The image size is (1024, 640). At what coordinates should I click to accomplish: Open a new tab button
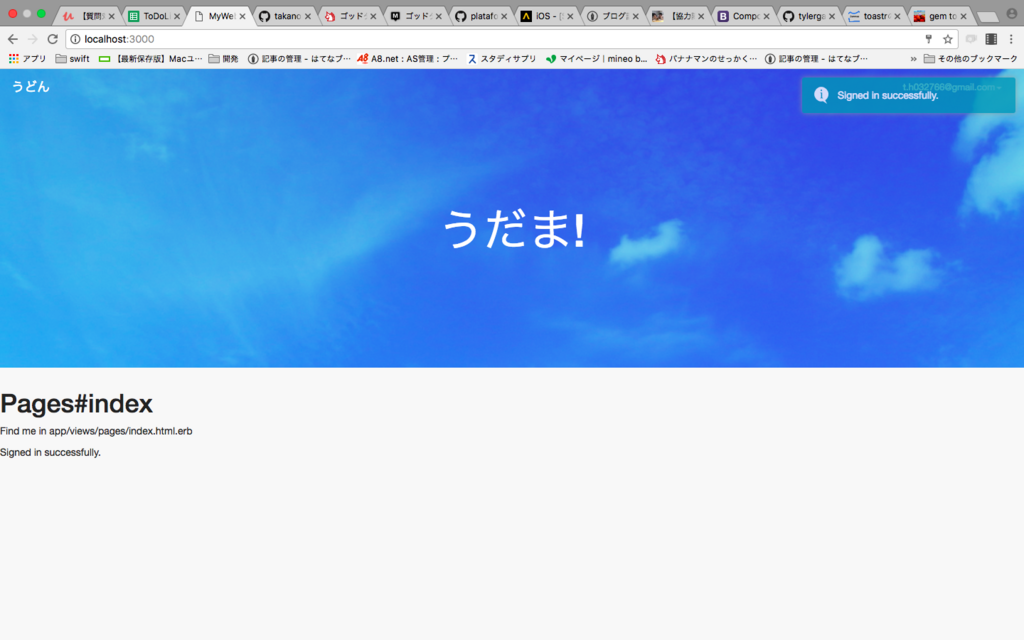click(x=987, y=17)
